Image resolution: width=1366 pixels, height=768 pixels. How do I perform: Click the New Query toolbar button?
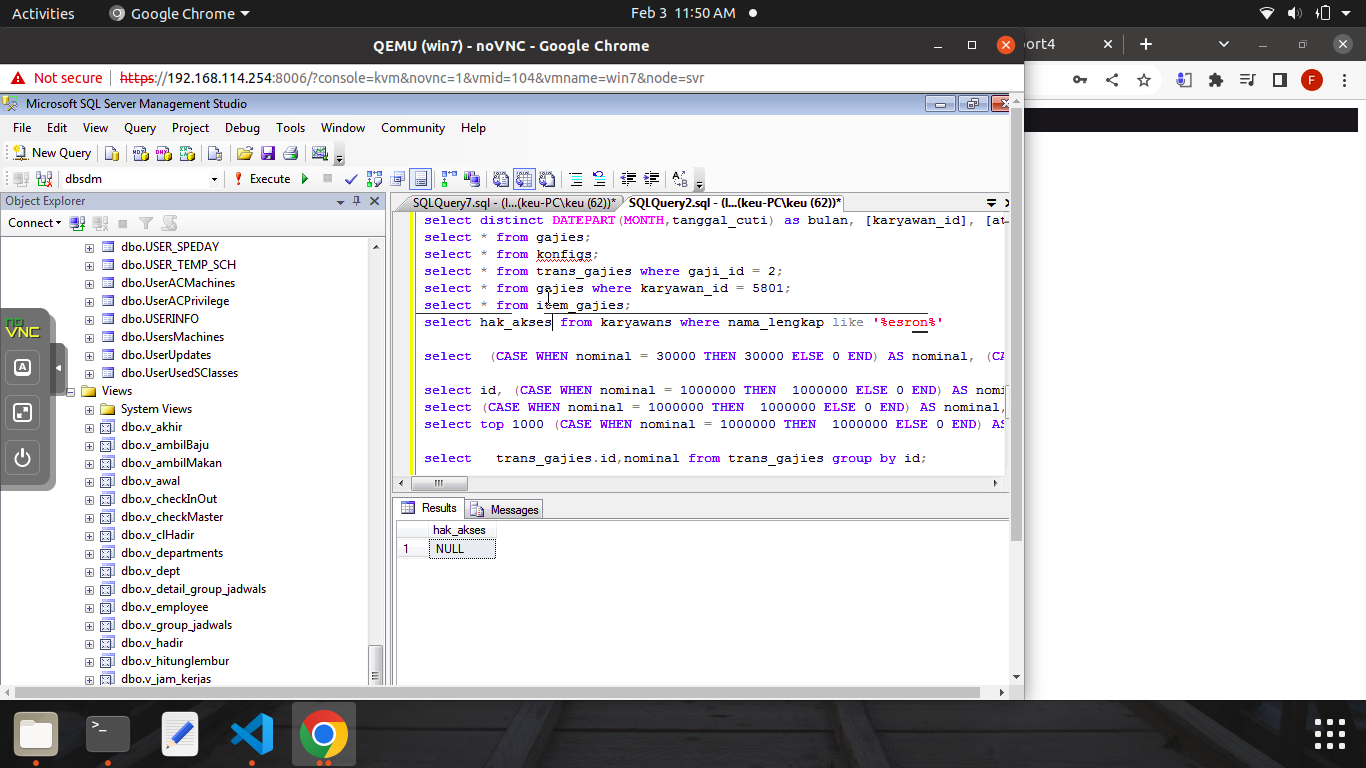coord(52,153)
